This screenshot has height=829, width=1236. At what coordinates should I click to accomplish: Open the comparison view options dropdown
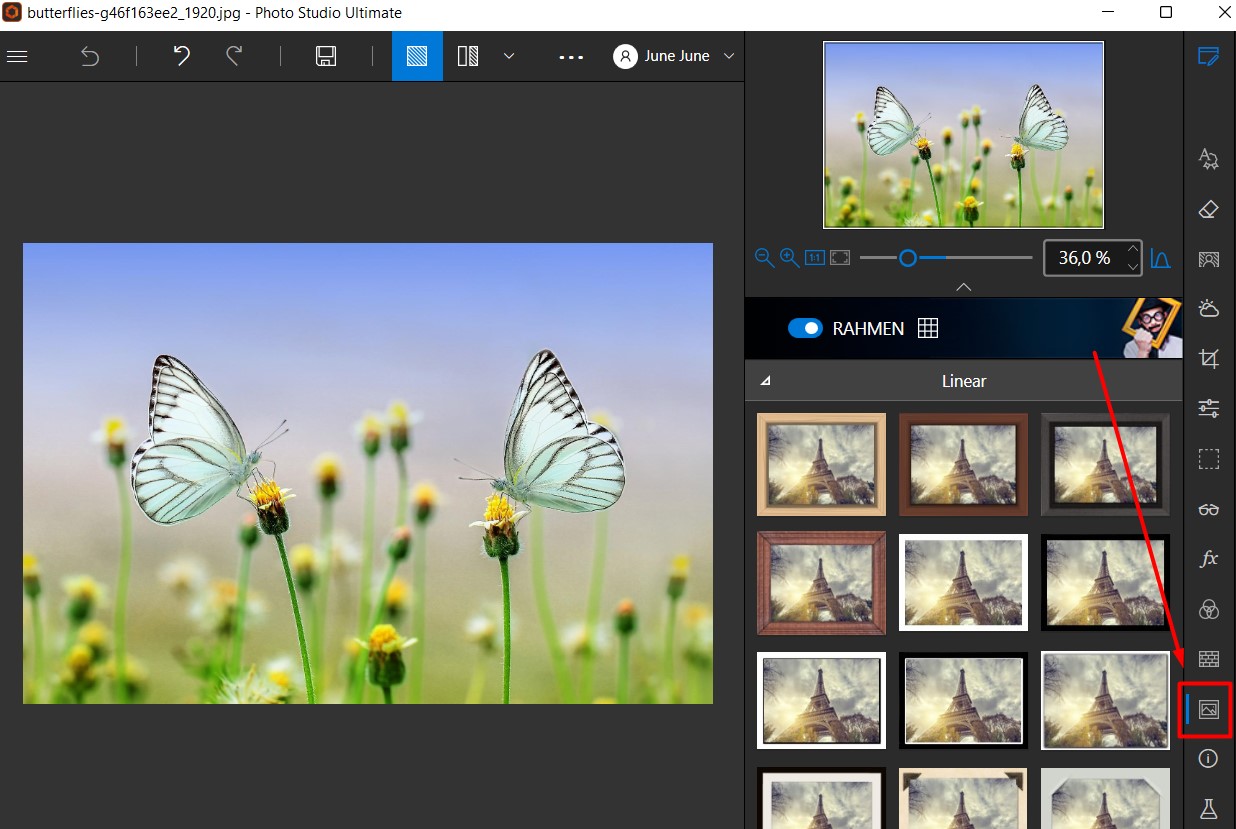coord(509,56)
